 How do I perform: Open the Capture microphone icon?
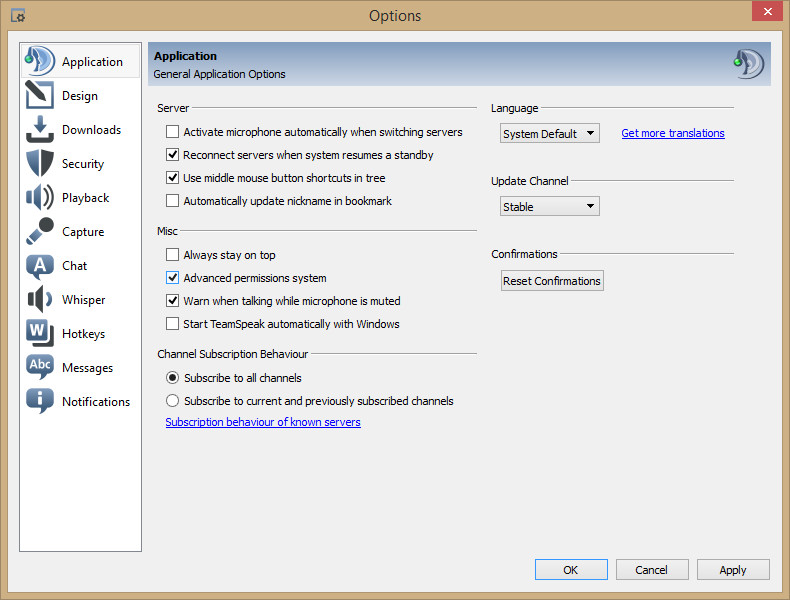(x=39, y=231)
